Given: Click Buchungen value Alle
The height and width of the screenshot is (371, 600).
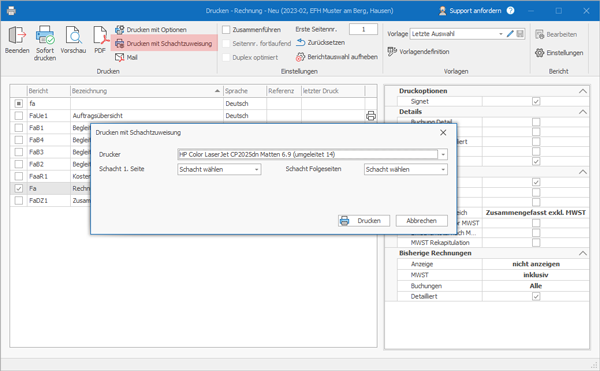Looking at the screenshot, I should [x=536, y=286].
